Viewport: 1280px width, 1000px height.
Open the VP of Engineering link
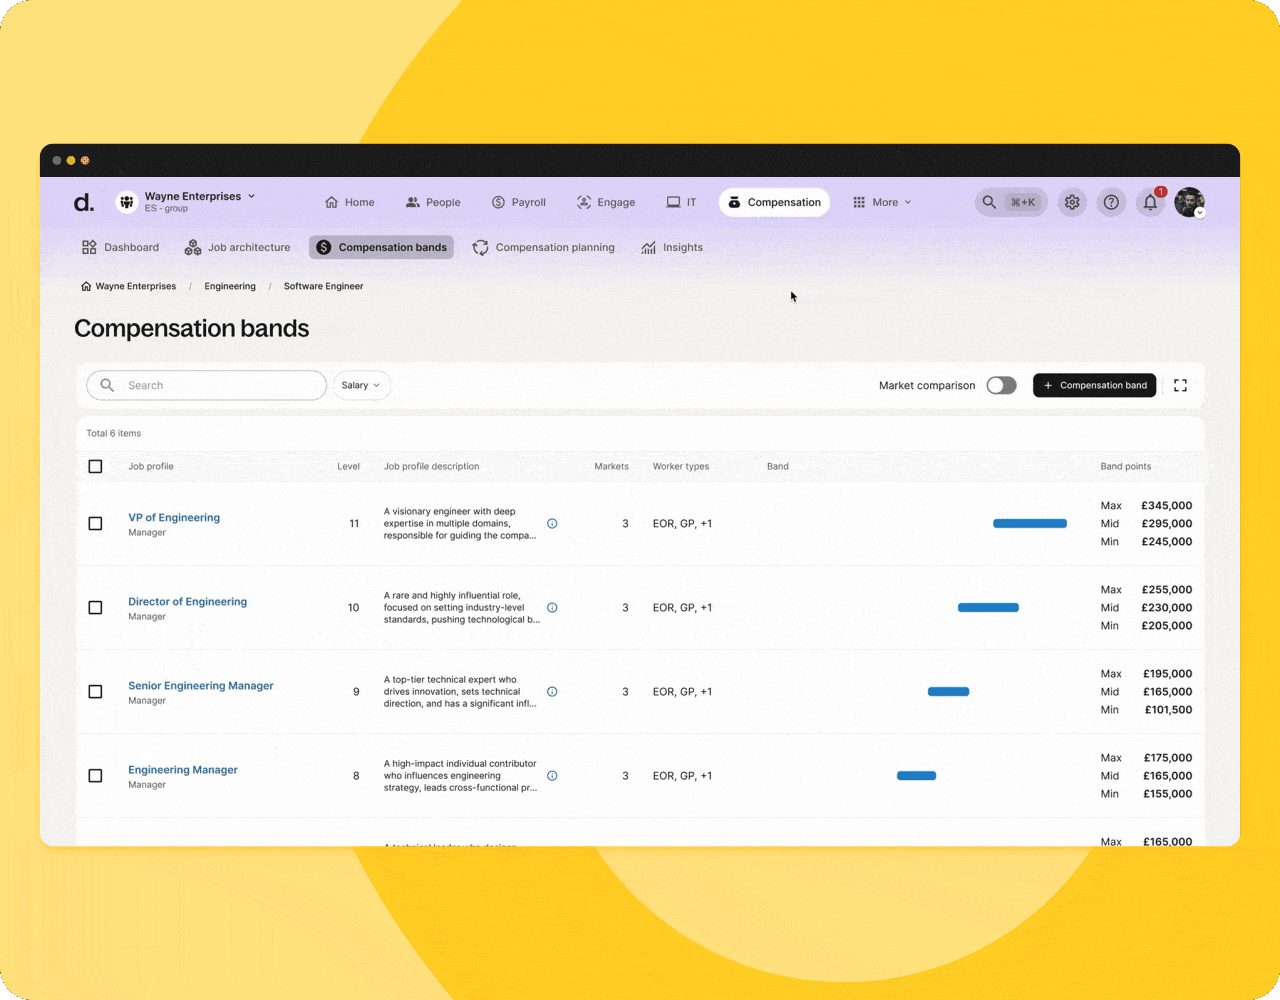(174, 517)
